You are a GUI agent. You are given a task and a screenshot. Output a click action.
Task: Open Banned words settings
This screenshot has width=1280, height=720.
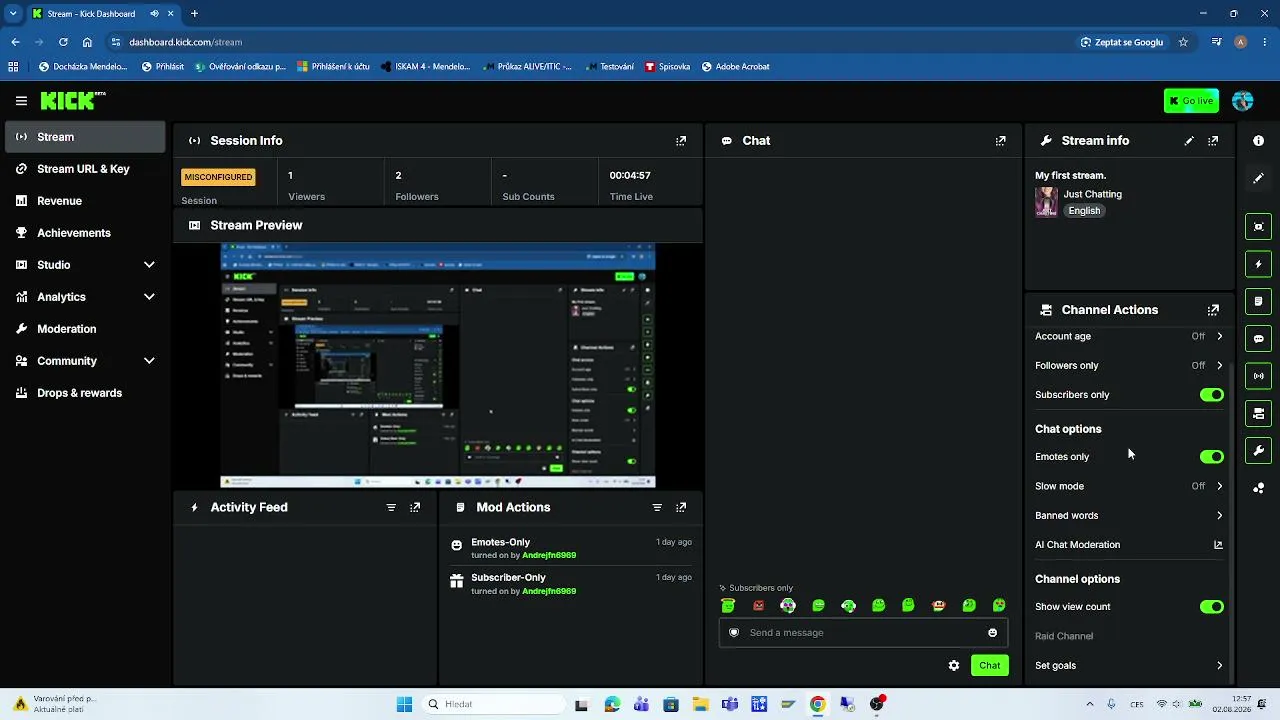[x=1129, y=515]
